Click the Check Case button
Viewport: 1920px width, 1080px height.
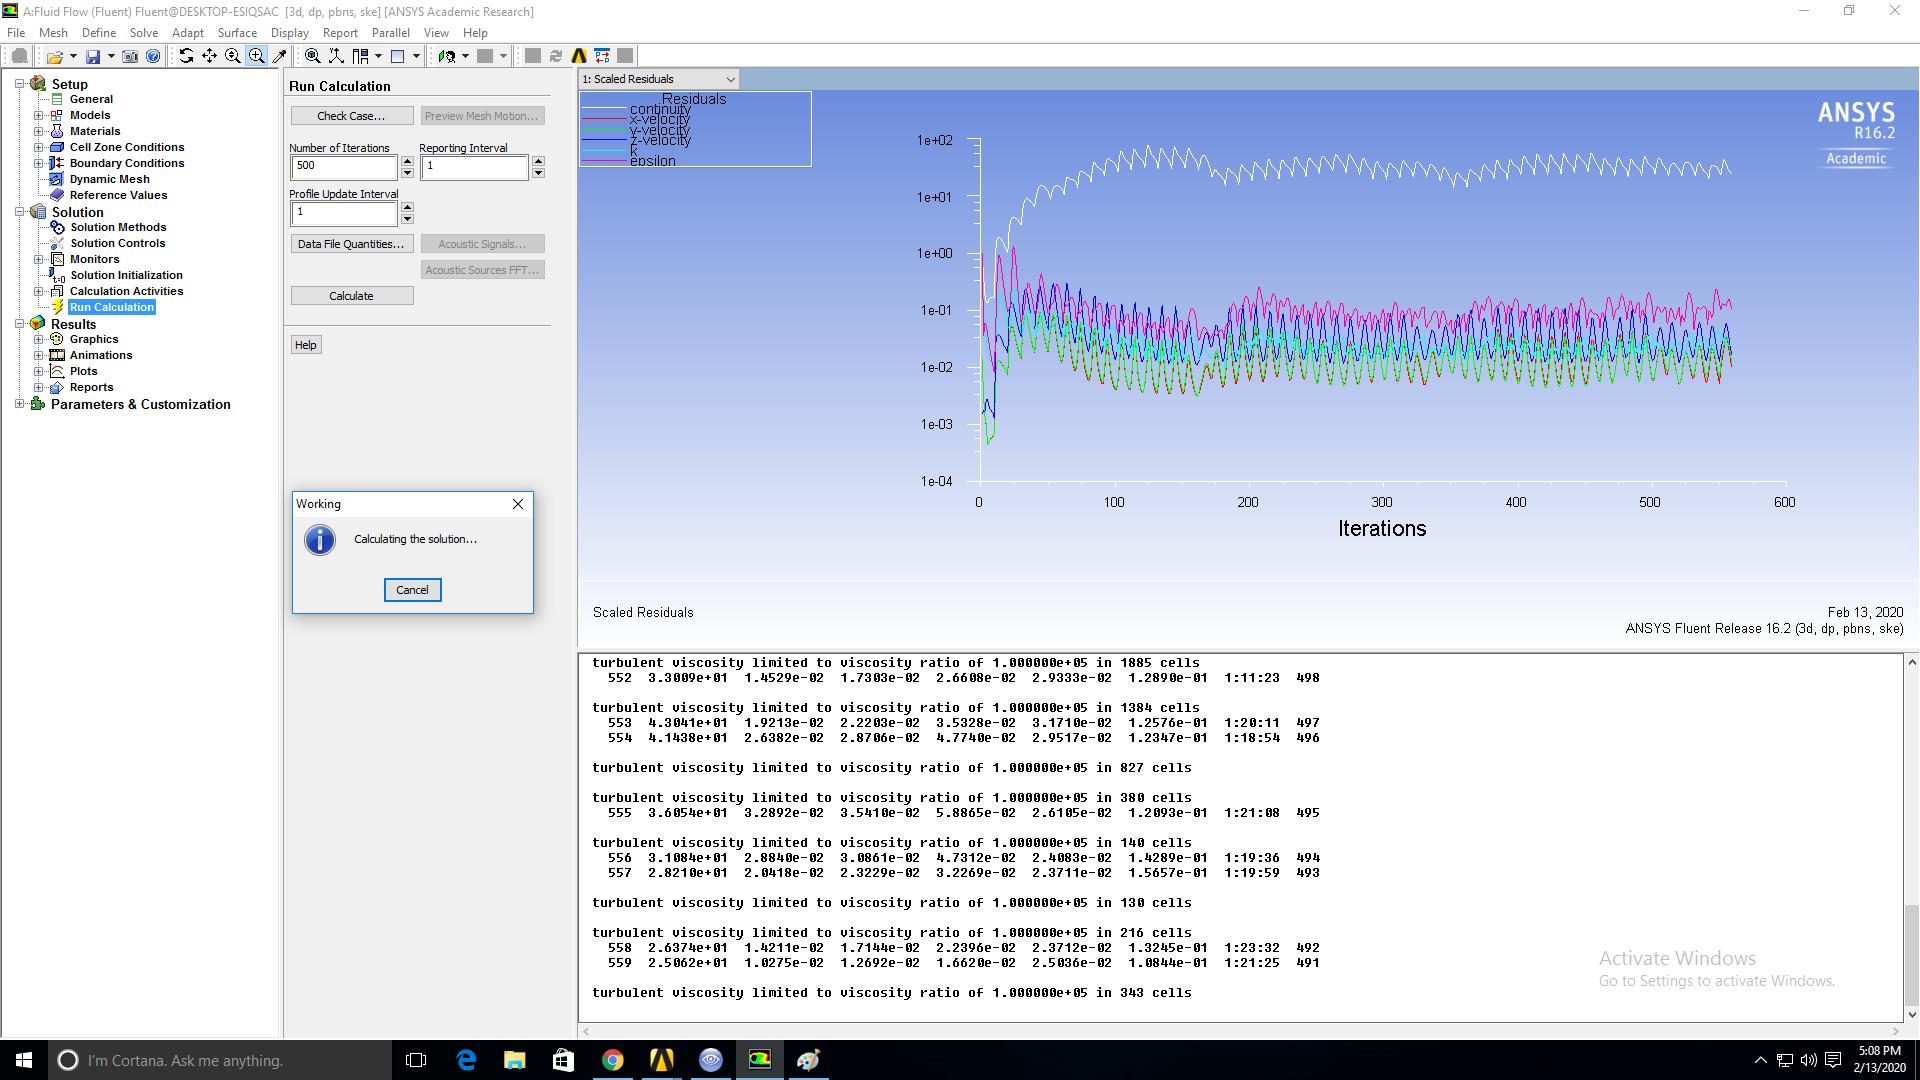tap(351, 116)
